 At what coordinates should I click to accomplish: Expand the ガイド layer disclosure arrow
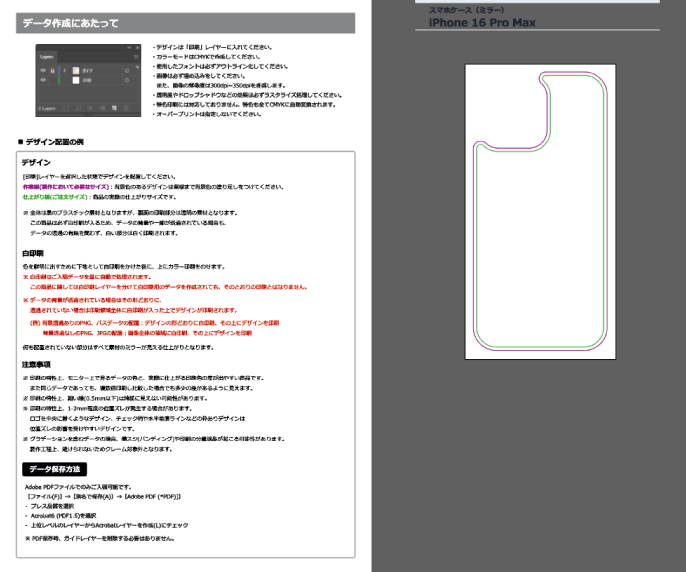coord(65,71)
